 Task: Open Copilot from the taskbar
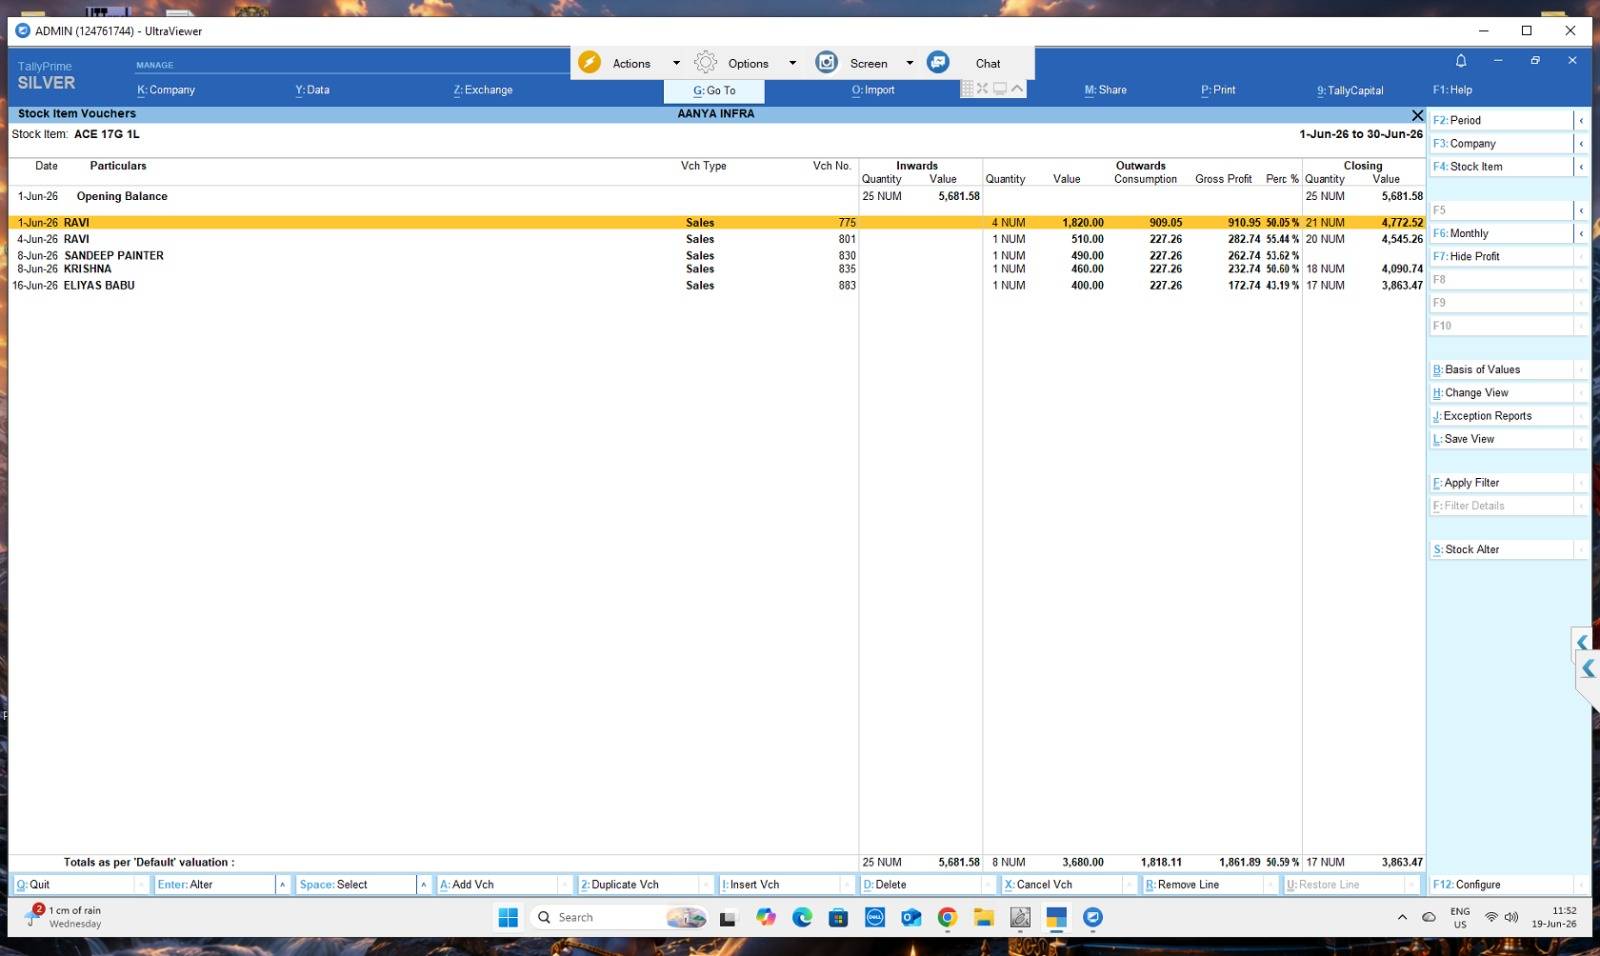click(x=766, y=917)
